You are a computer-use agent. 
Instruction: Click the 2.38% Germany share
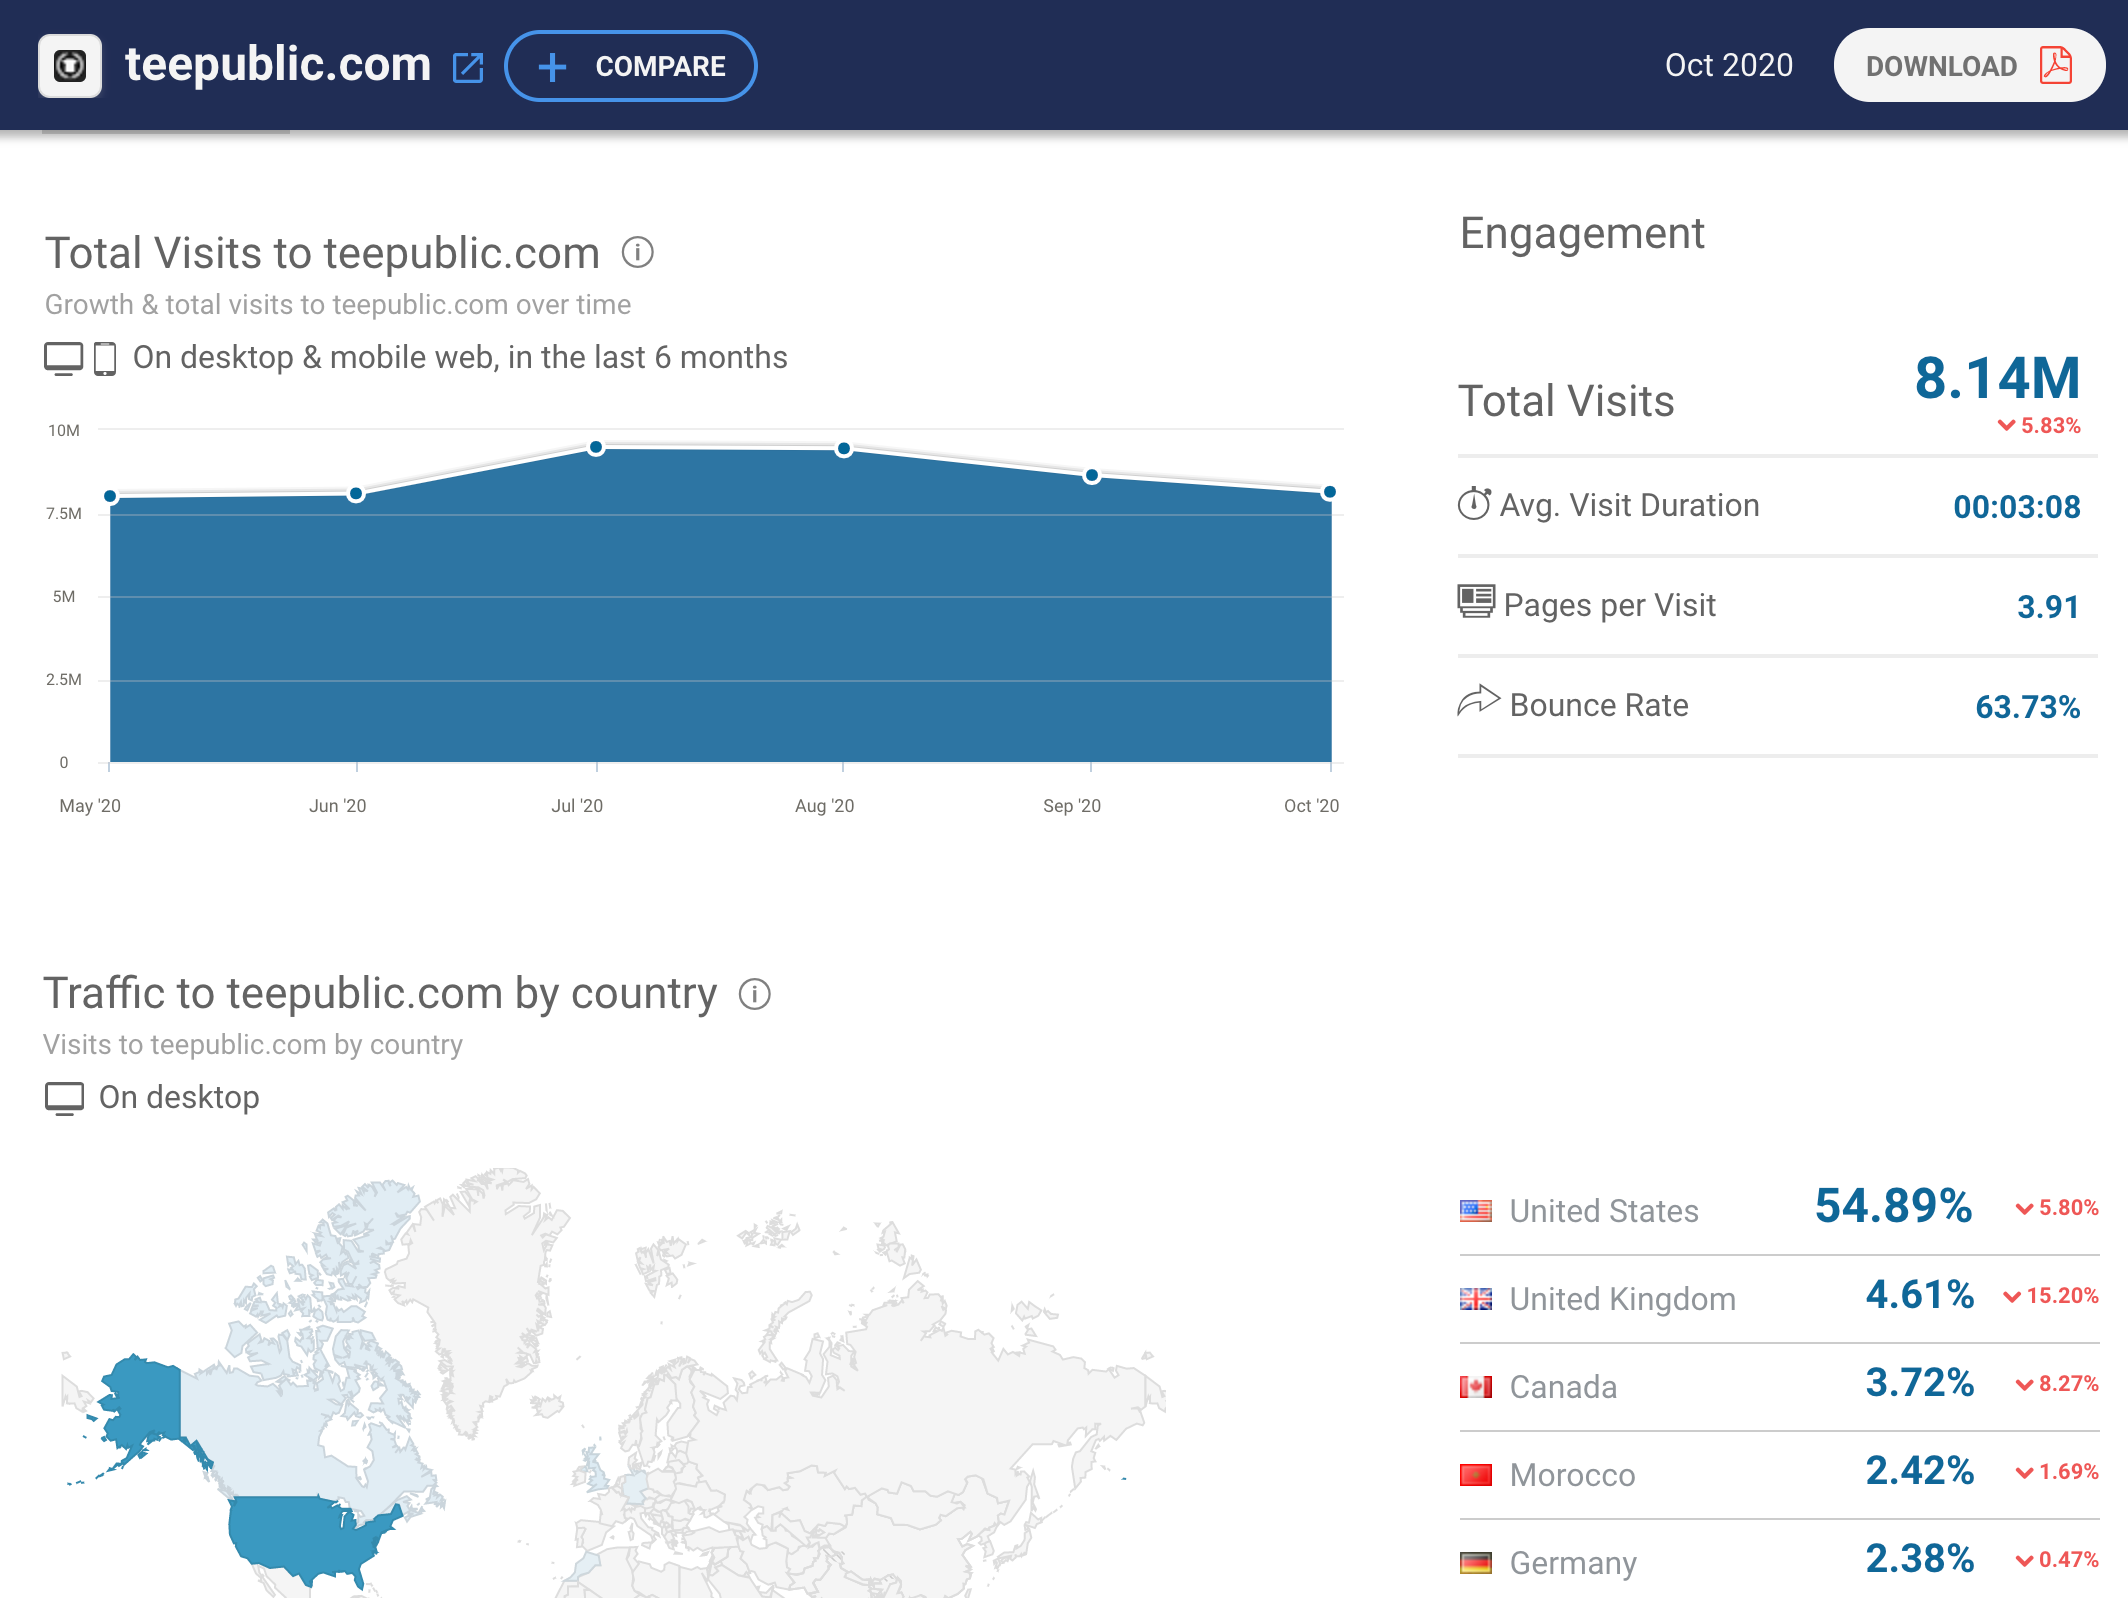[1920, 1559]
